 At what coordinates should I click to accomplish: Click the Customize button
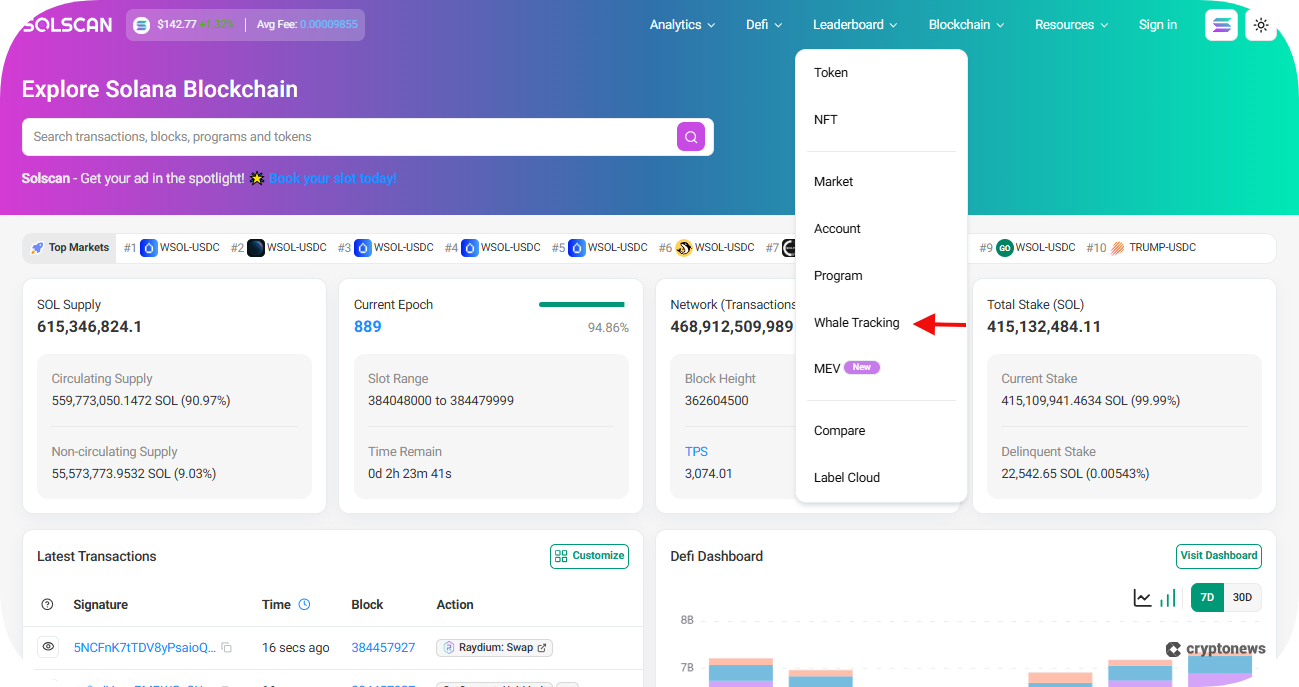click(589, 556)
